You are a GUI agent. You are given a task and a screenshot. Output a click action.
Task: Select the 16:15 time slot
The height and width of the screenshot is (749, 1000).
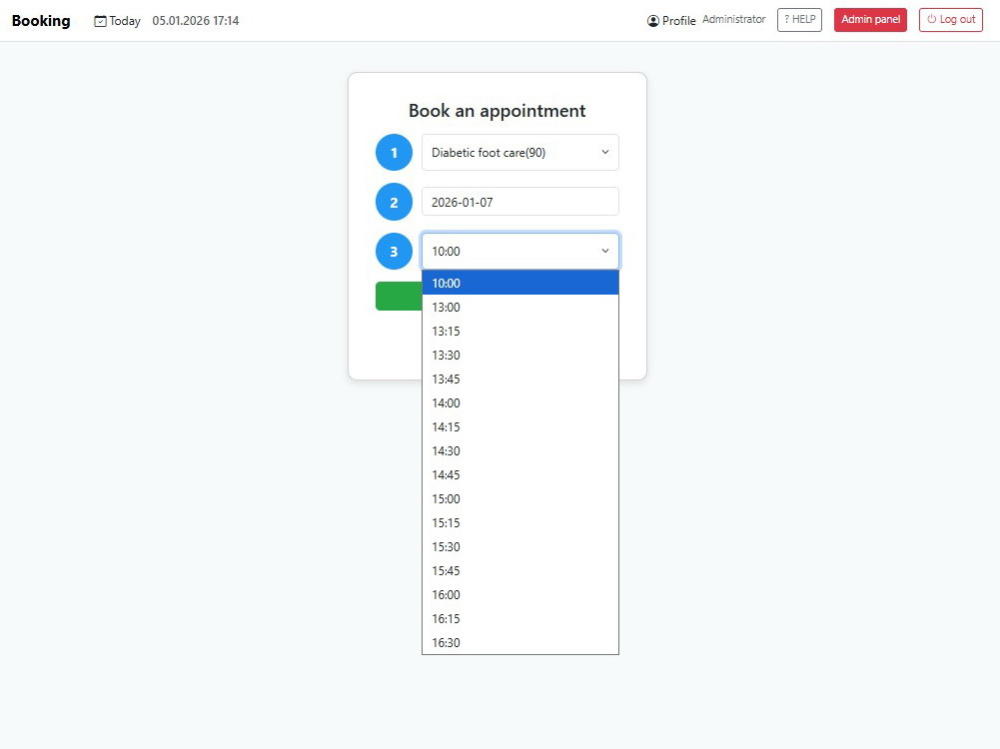click(x=520, y=618)
